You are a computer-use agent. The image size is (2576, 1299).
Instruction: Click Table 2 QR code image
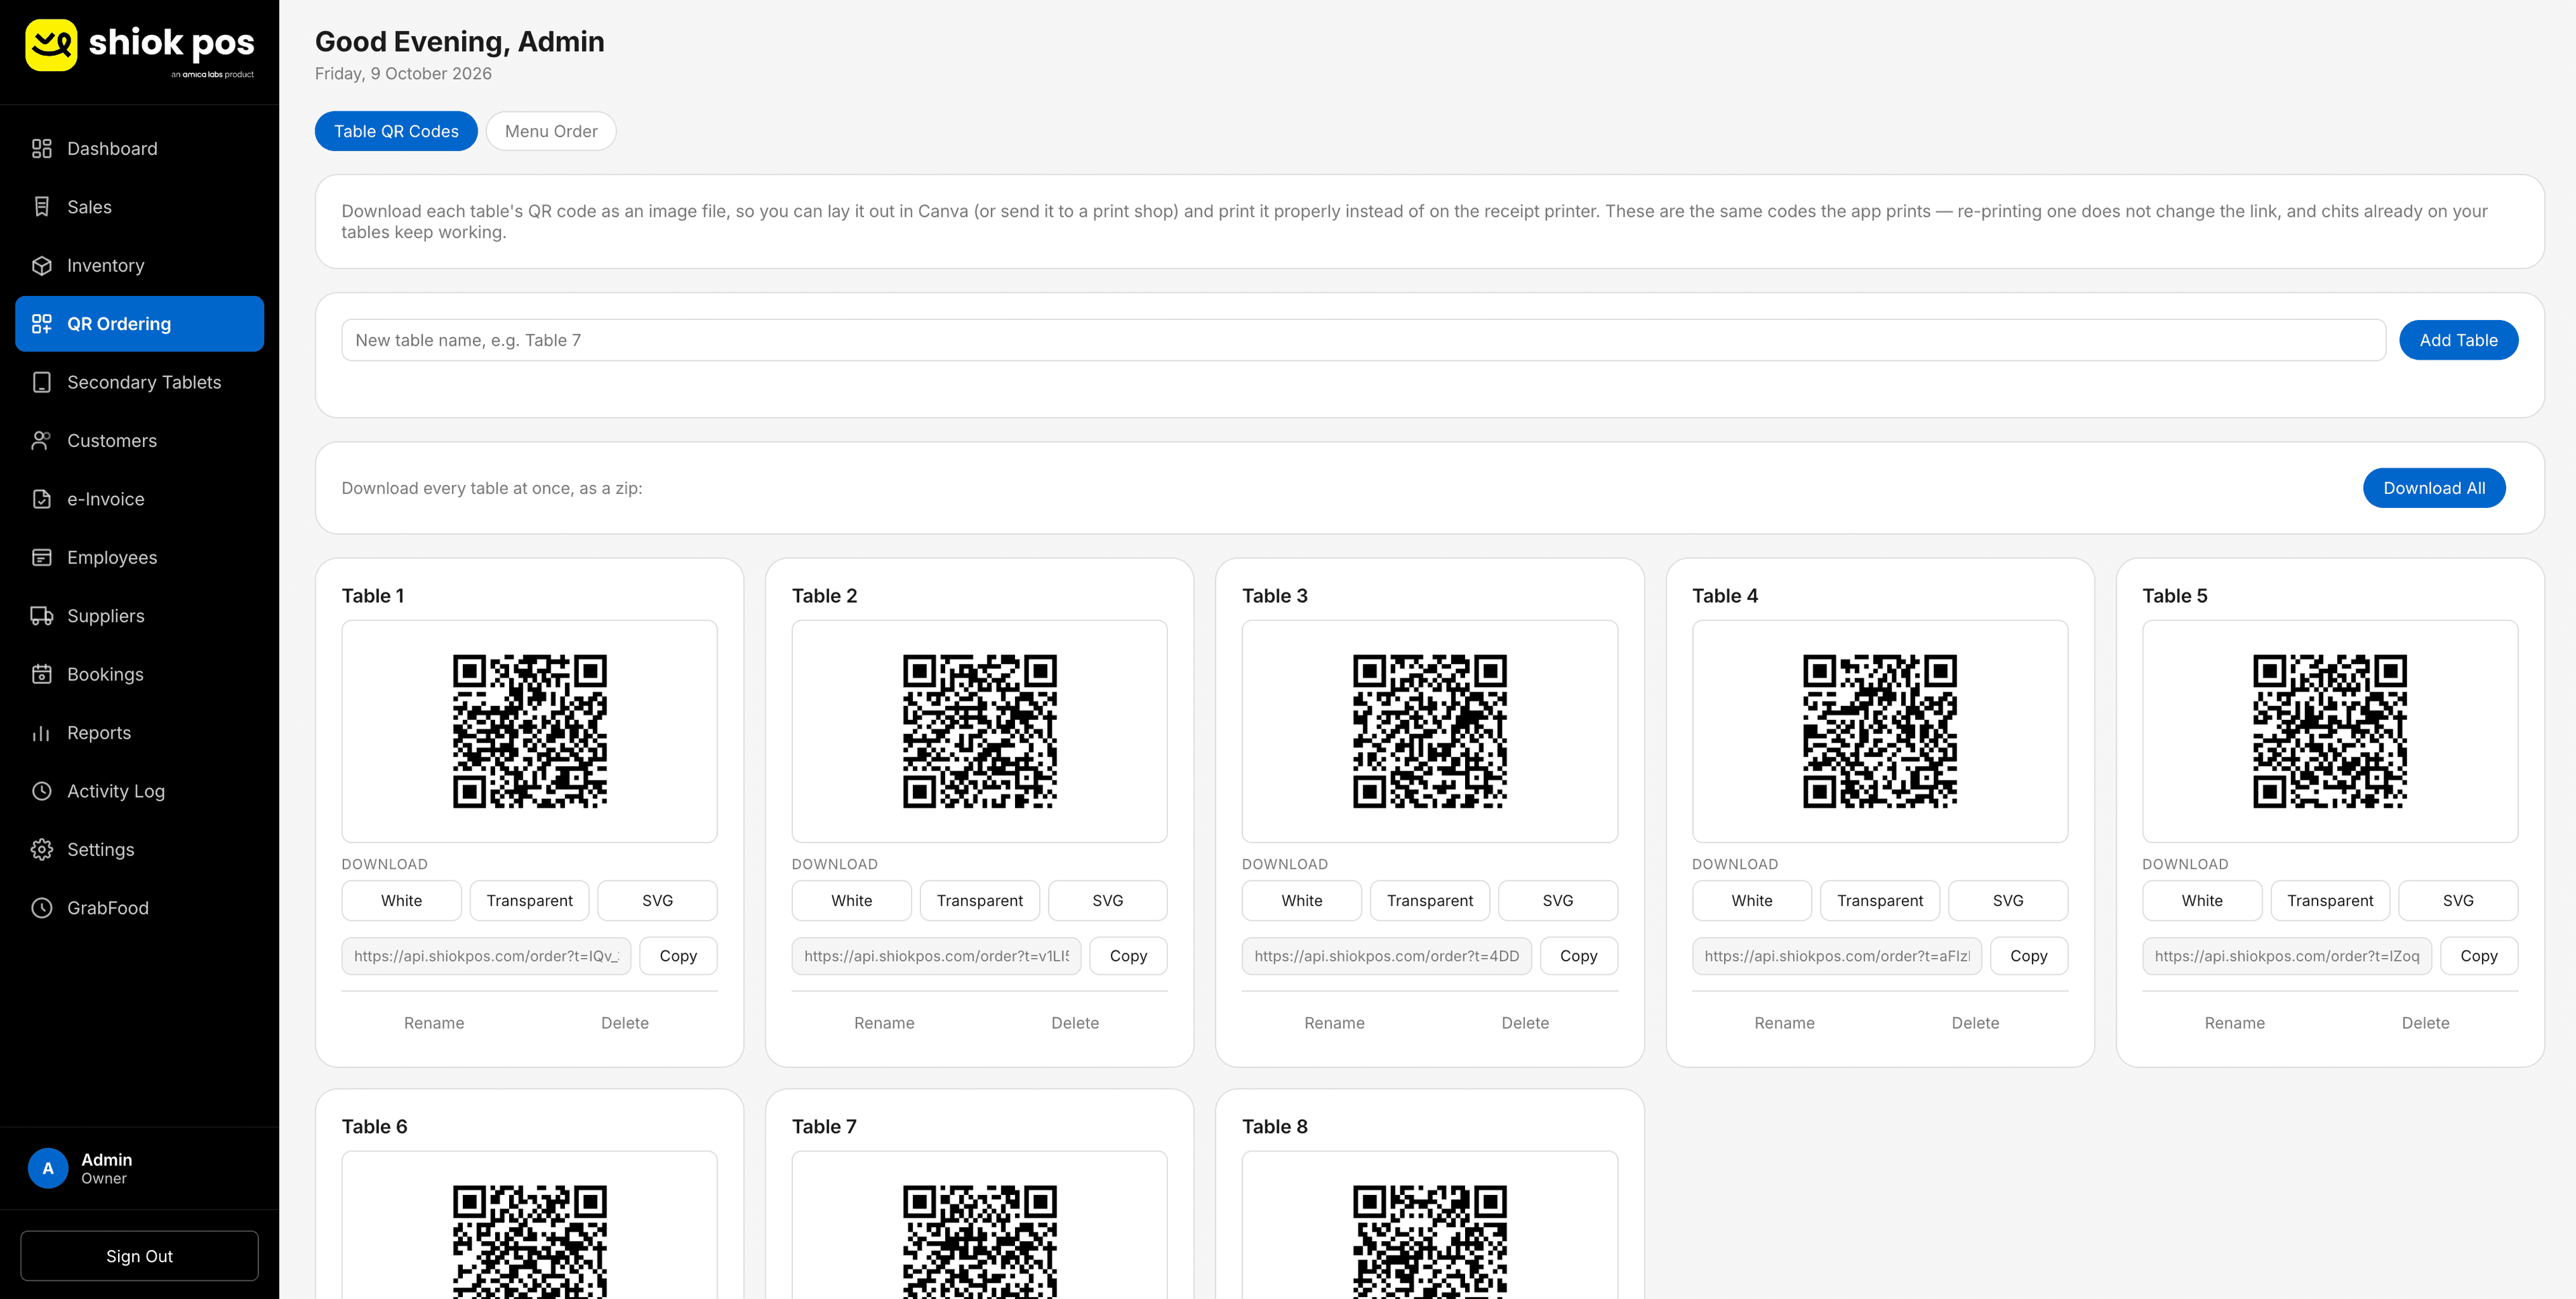pyautogui.click(x=980, y=731)
